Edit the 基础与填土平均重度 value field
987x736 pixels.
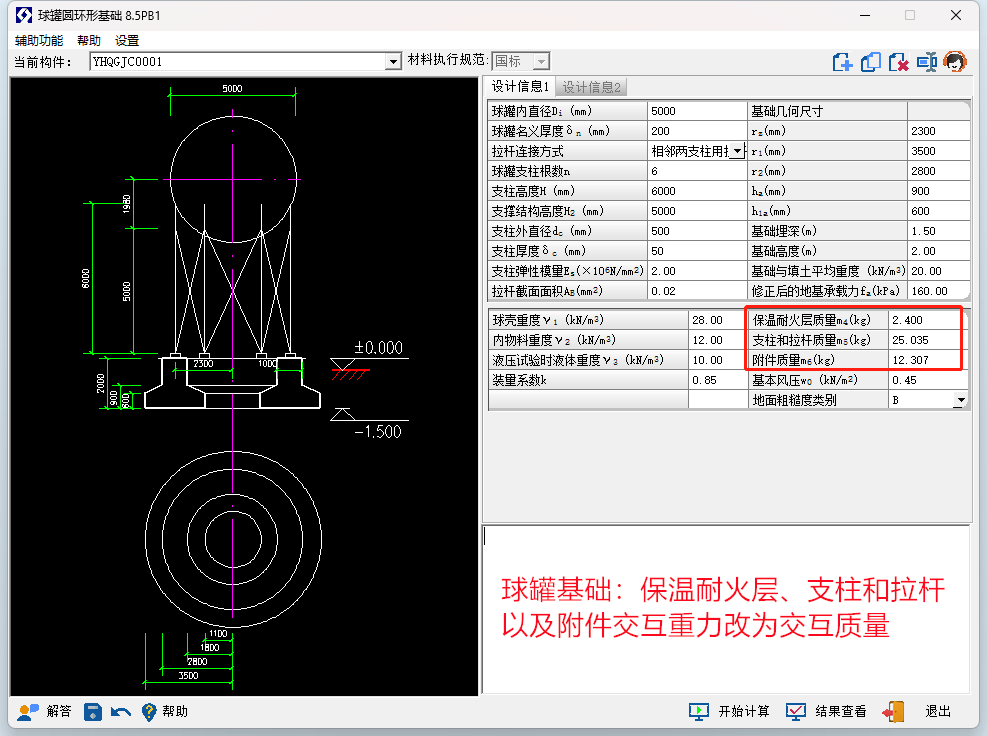click(x=939, y=271)
